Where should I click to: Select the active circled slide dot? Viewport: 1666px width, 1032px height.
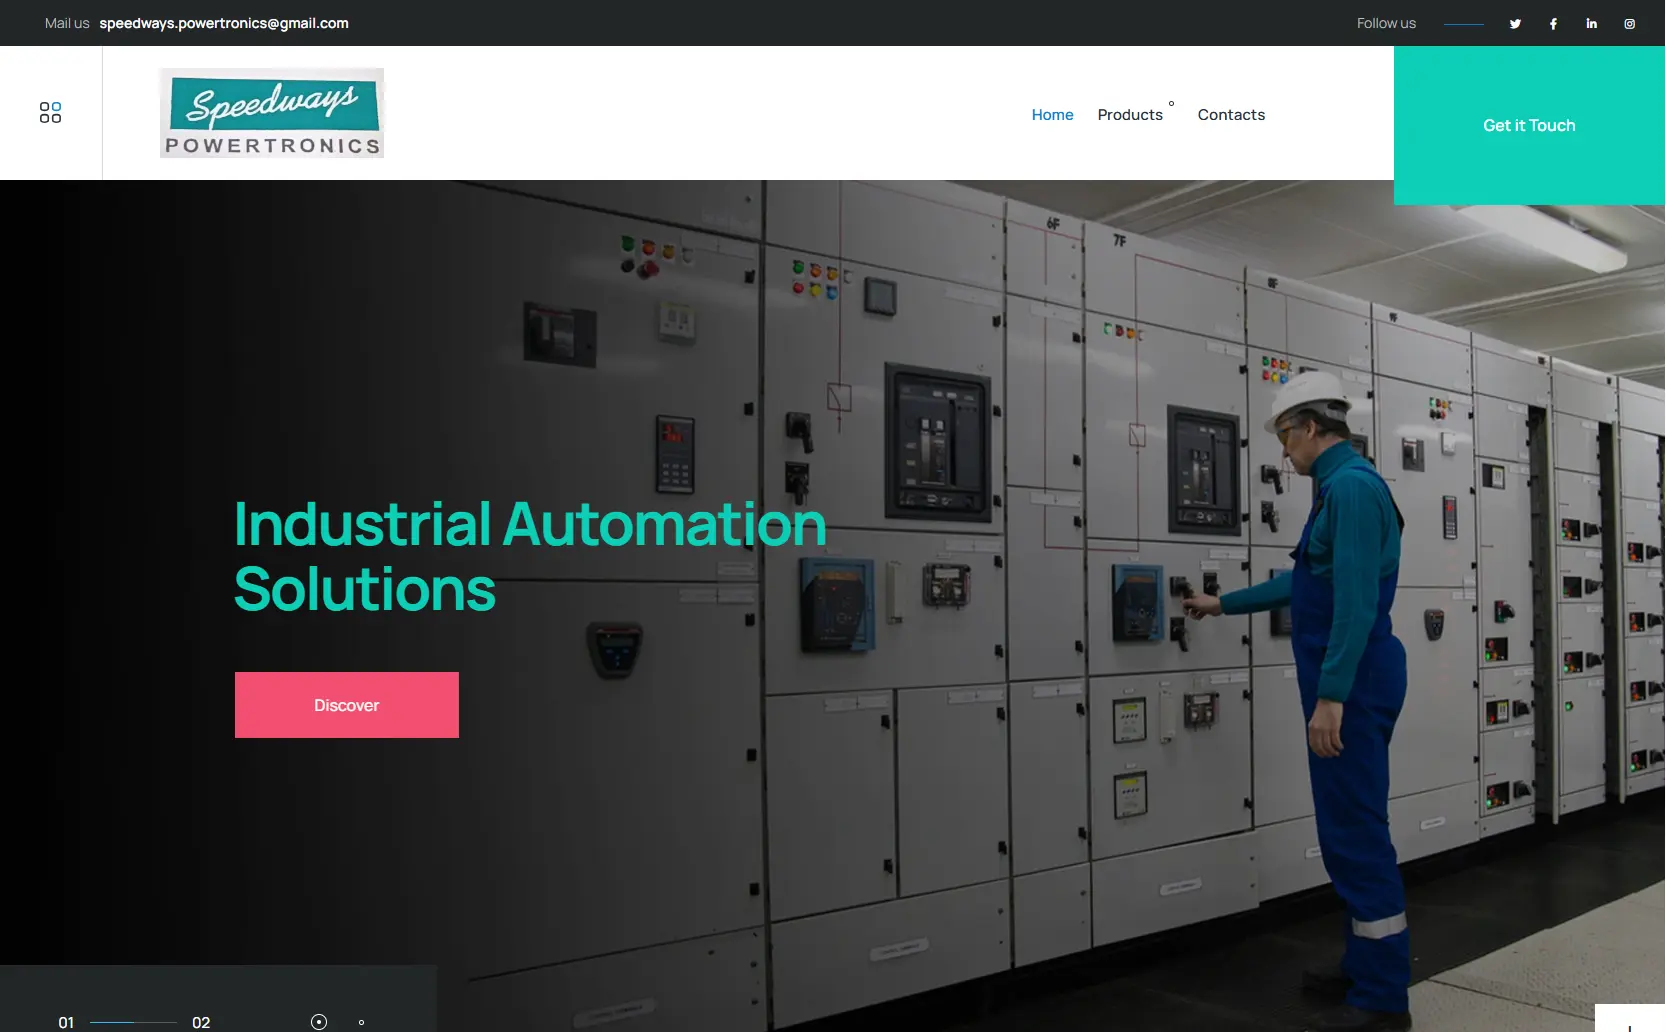coord(319,1021)
